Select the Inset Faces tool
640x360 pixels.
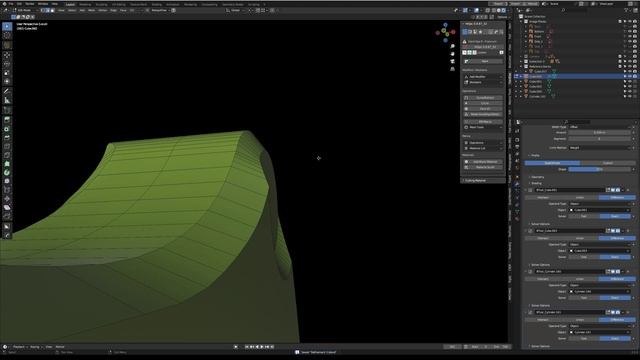[7, 129]
